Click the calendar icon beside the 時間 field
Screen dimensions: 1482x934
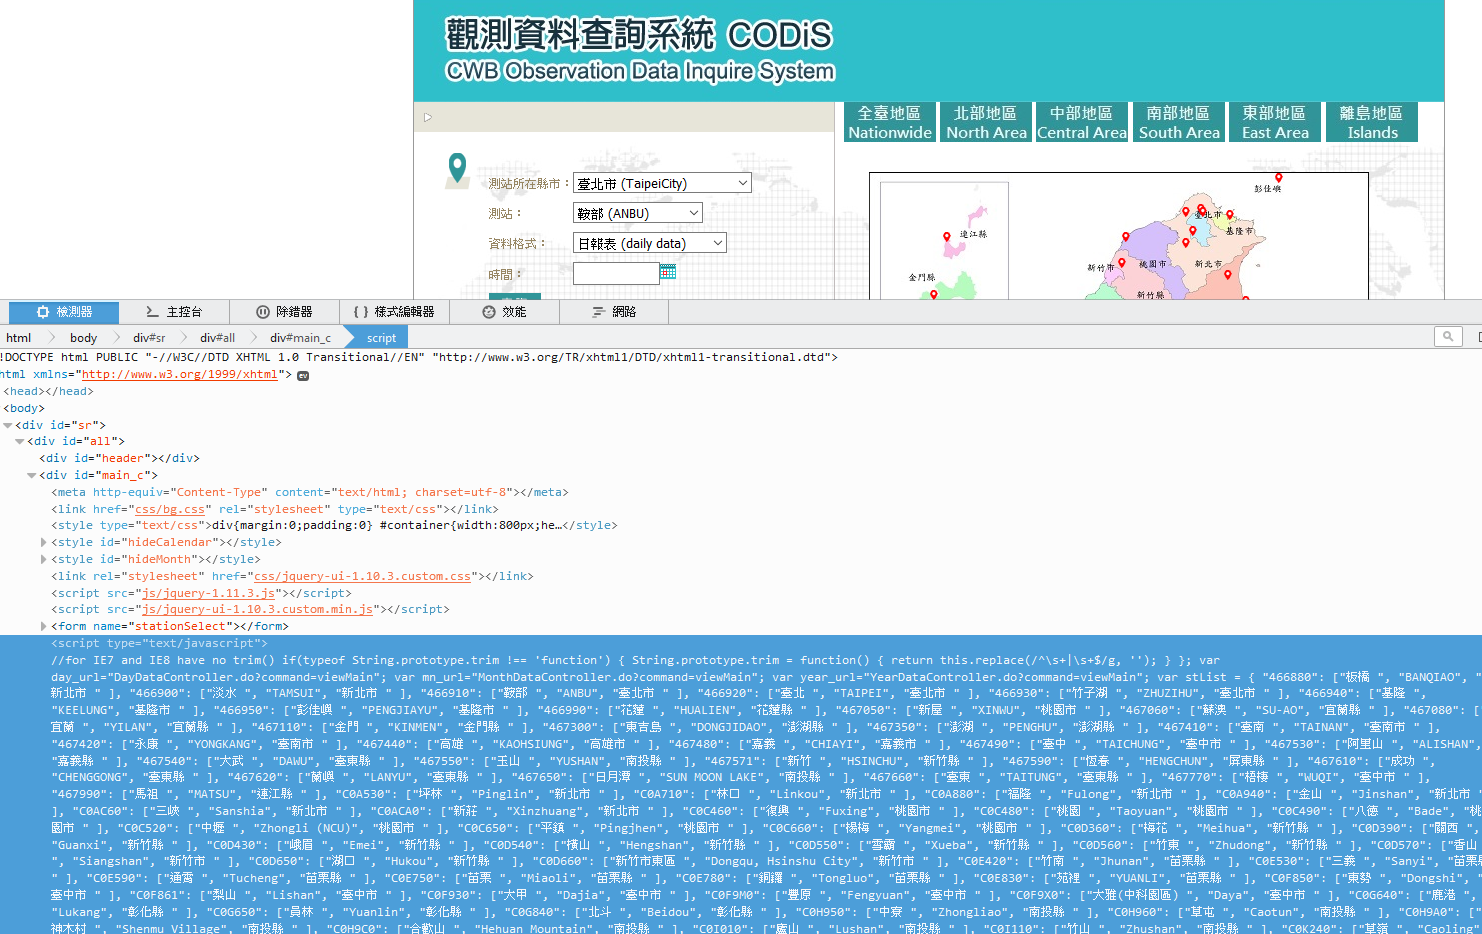click(x=668, y=272)
